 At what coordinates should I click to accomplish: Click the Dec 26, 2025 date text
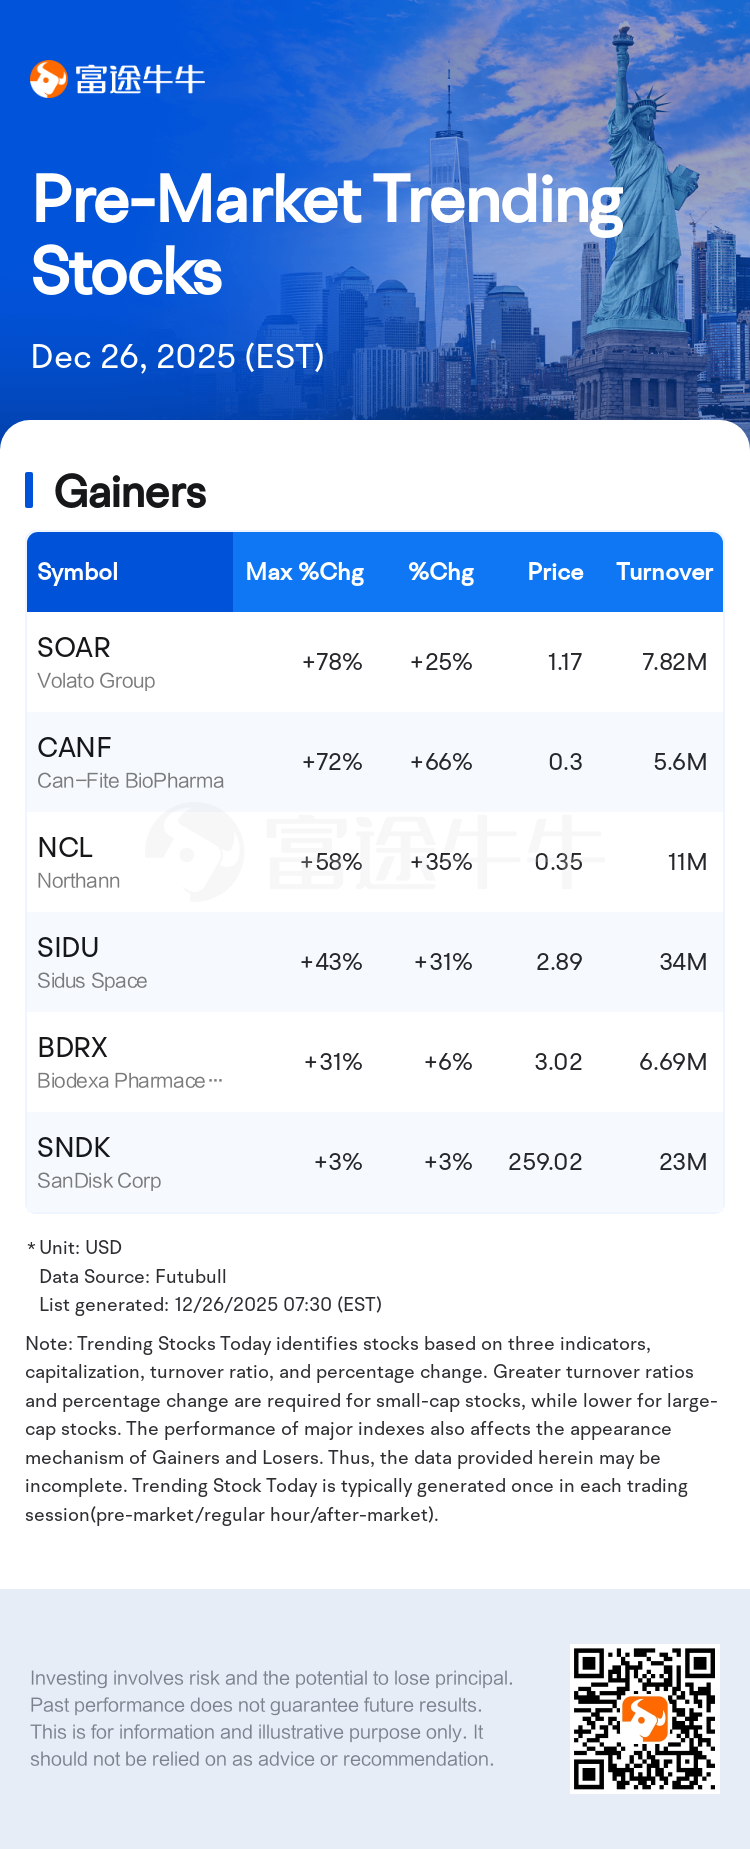click(177, 357)
